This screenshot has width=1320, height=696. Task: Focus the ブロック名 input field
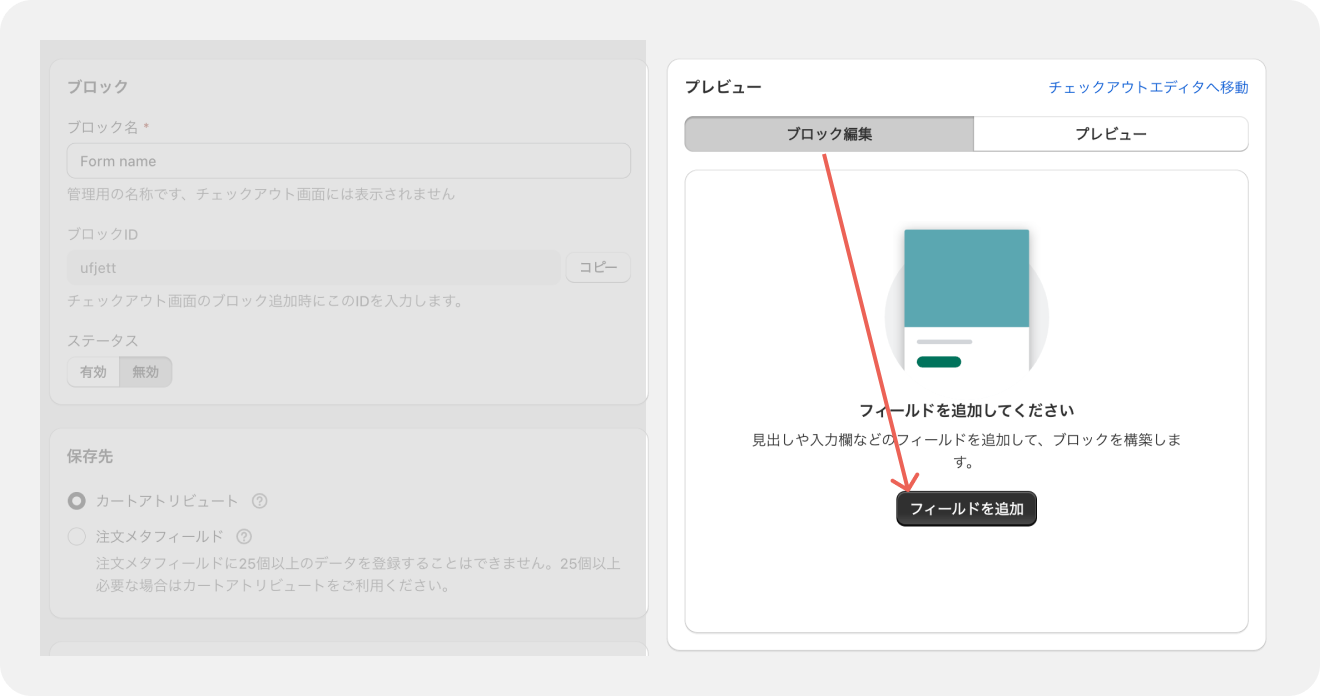point(348,161)
